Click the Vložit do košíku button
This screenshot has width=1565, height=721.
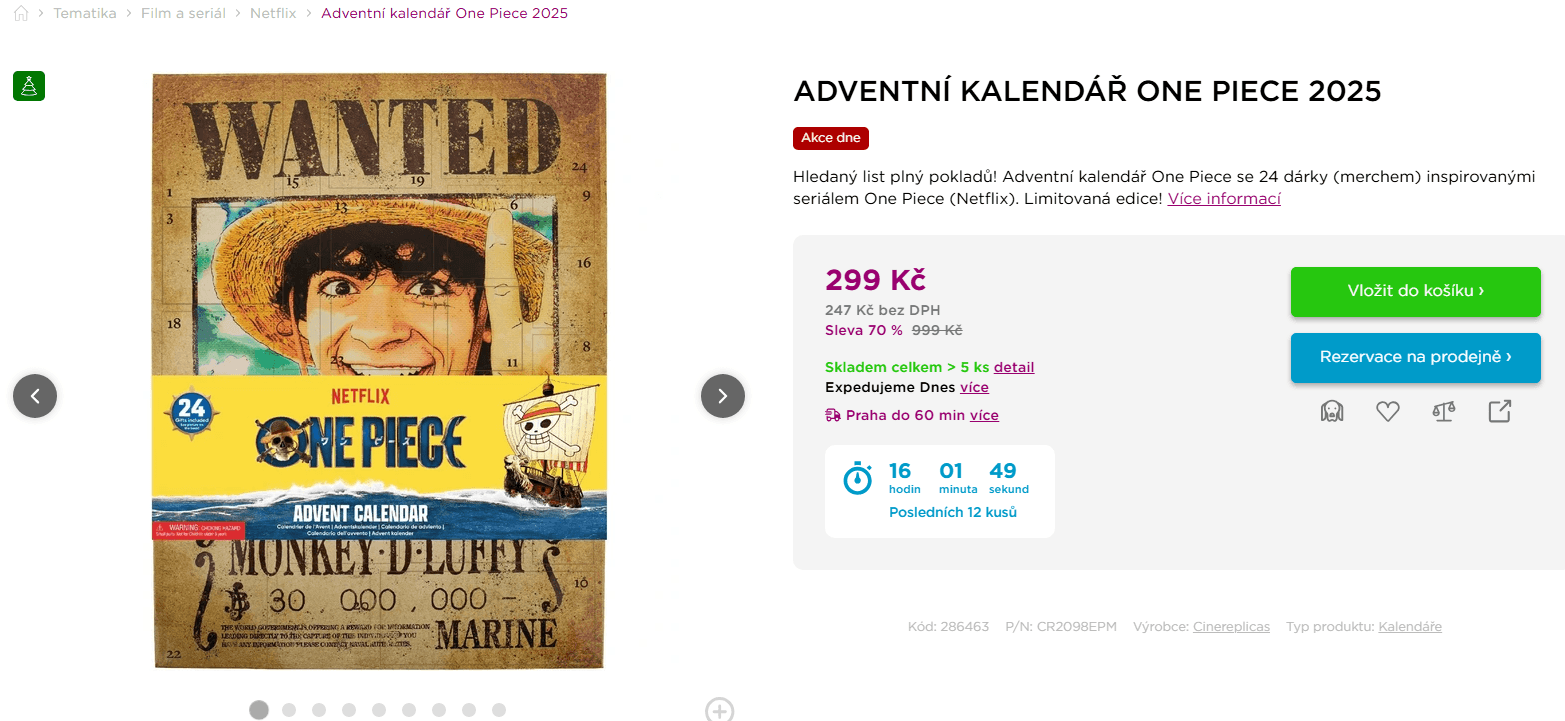1415,291
